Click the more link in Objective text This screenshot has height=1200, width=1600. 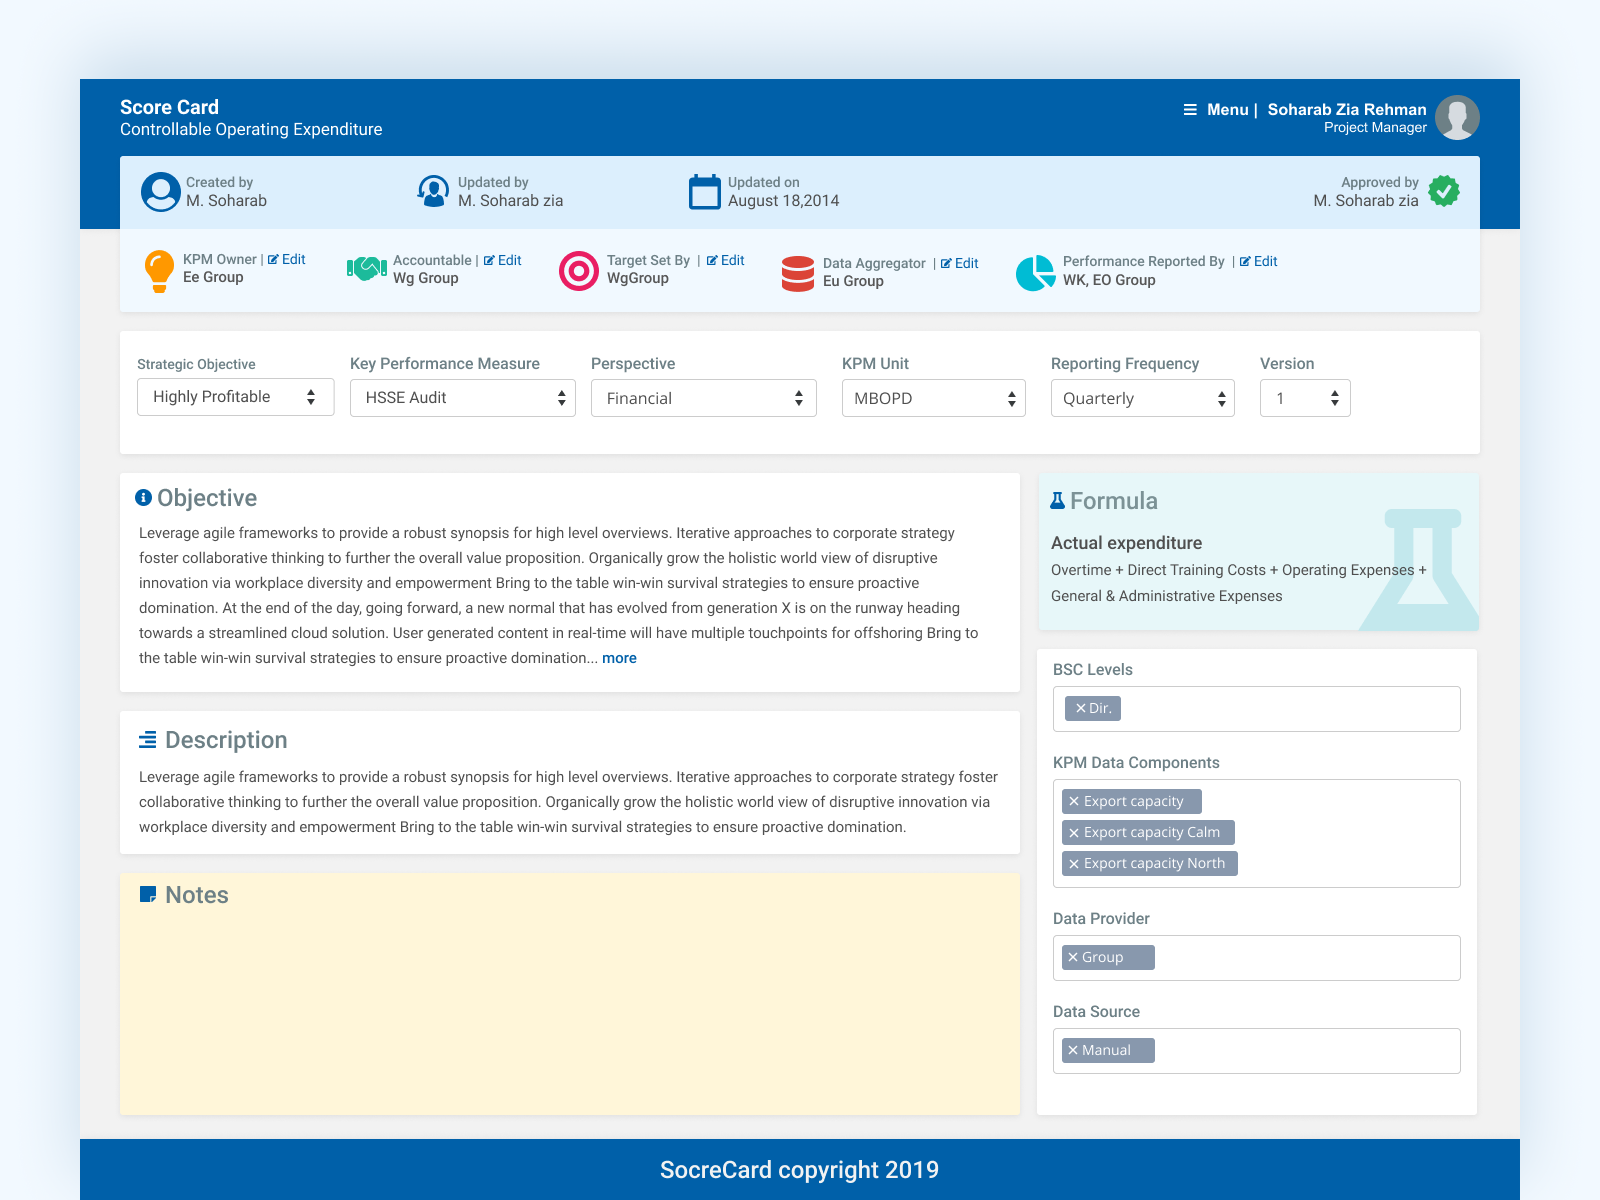point(619,658)
